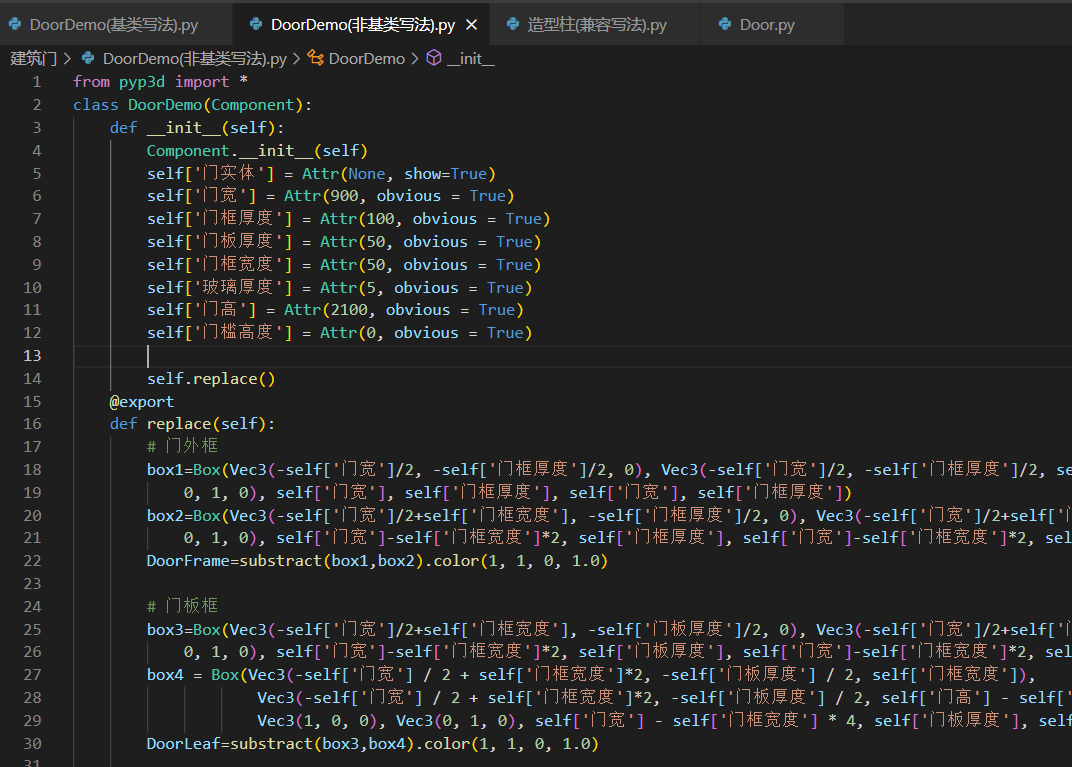Click the @export decorator text

(141, 401)
